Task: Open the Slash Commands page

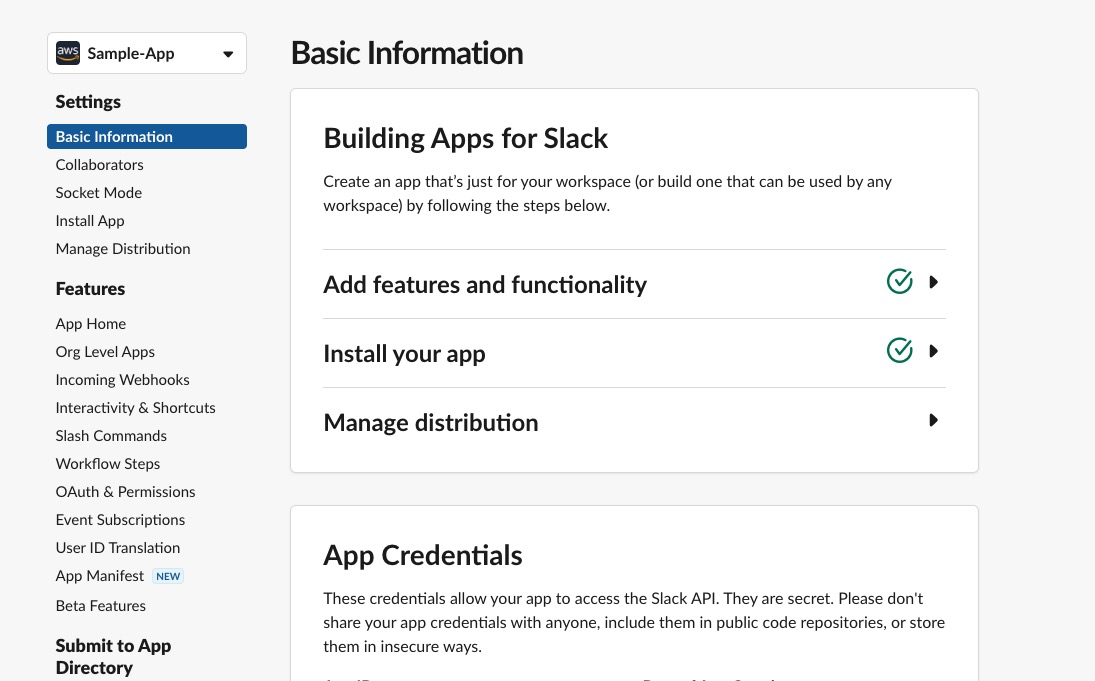Action: [111, 436]
